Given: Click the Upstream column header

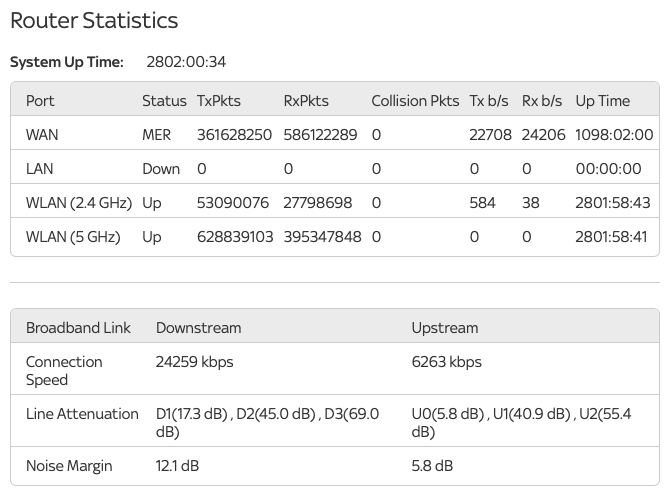Looking at the screenshot, I should tap(445, 328).
